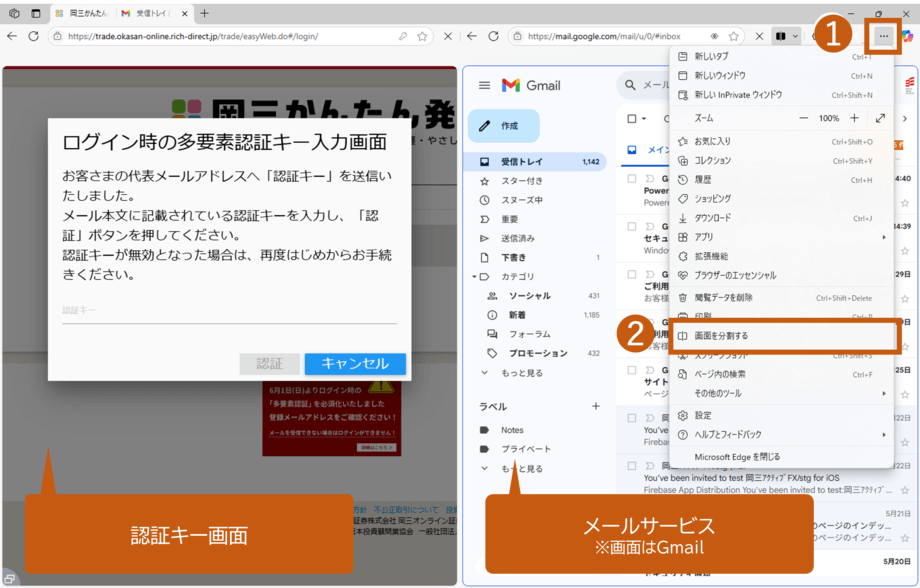Viewport: 920px width, 588px height.
Task: Open the tab actions menu icon
Action: pos(36,13)
